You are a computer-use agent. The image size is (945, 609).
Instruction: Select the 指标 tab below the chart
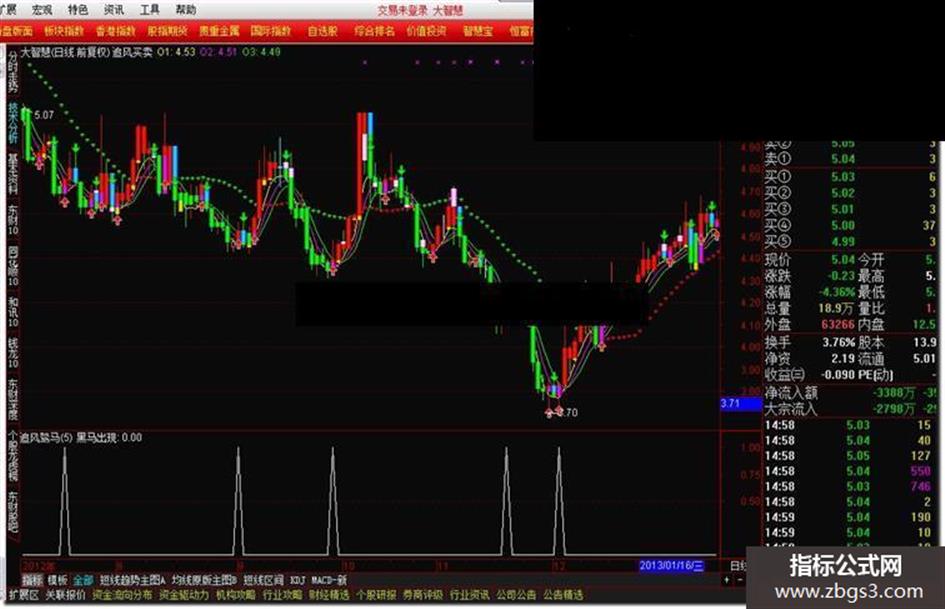pos(32,580)
